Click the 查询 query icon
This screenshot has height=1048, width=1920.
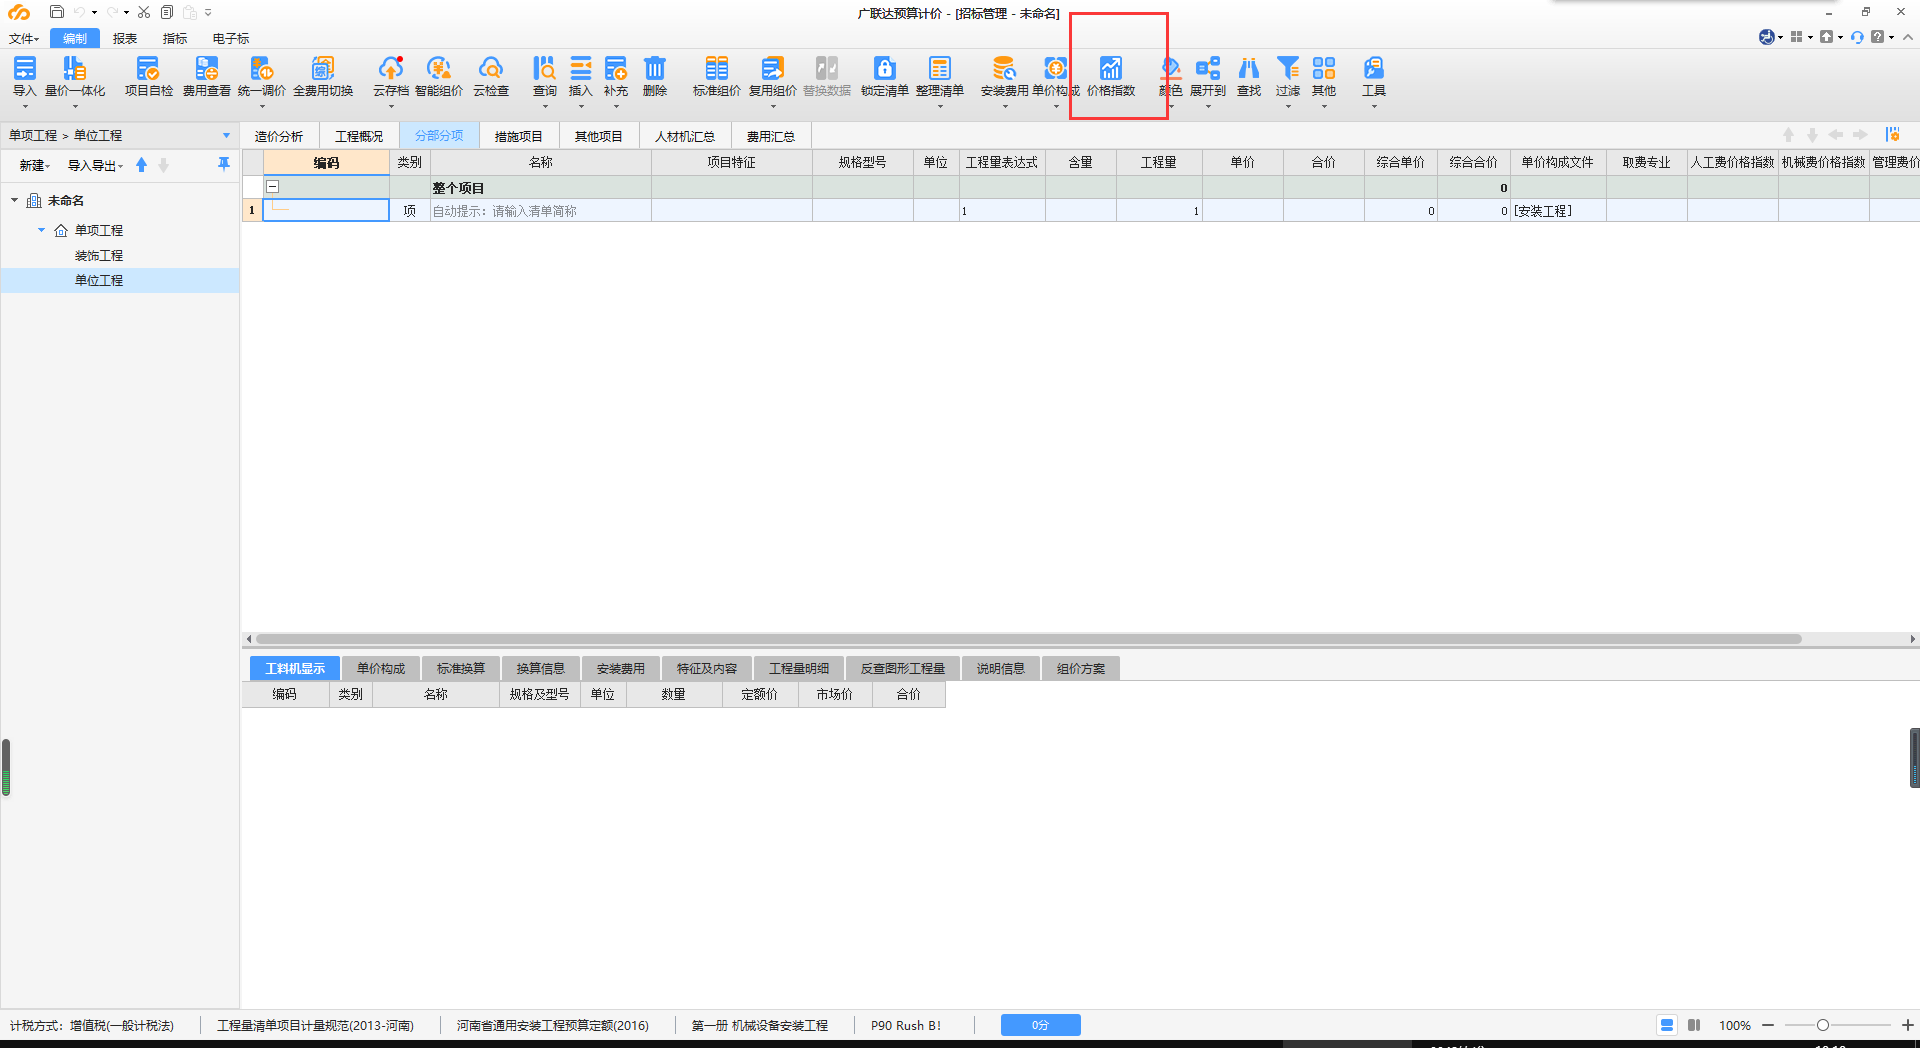[x=544, y=68]
